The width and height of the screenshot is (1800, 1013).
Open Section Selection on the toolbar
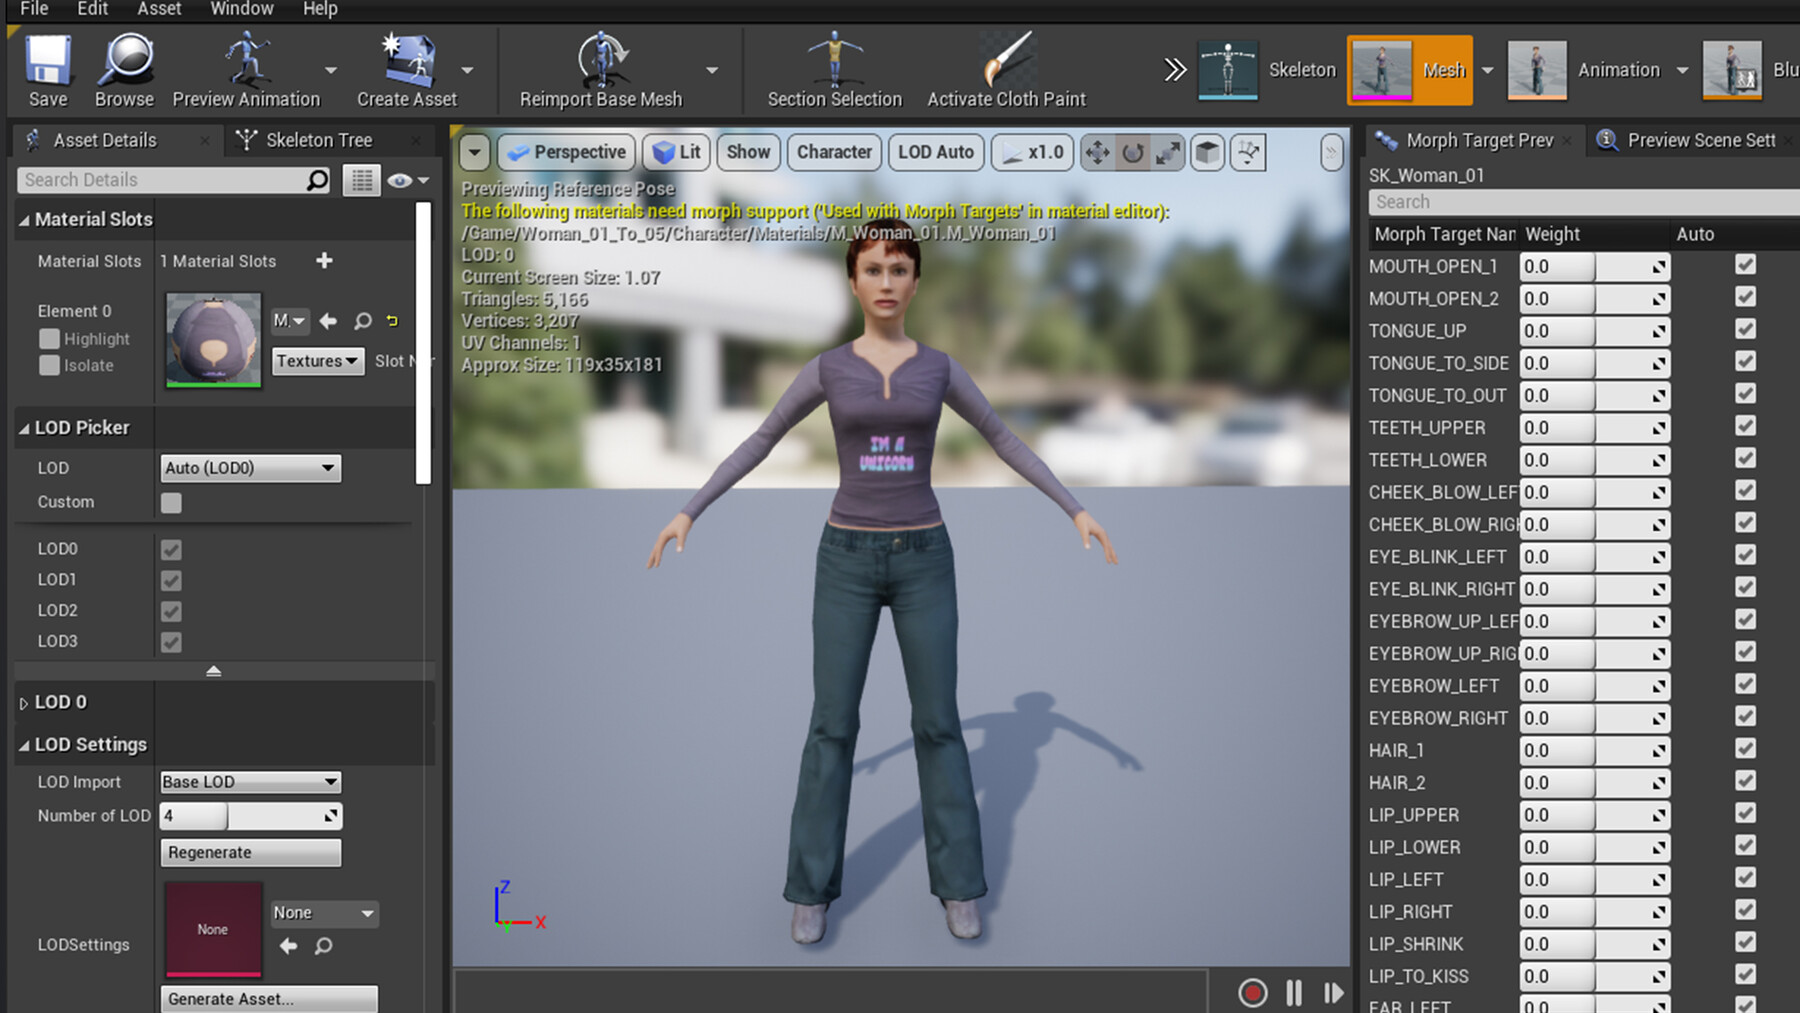834,60
